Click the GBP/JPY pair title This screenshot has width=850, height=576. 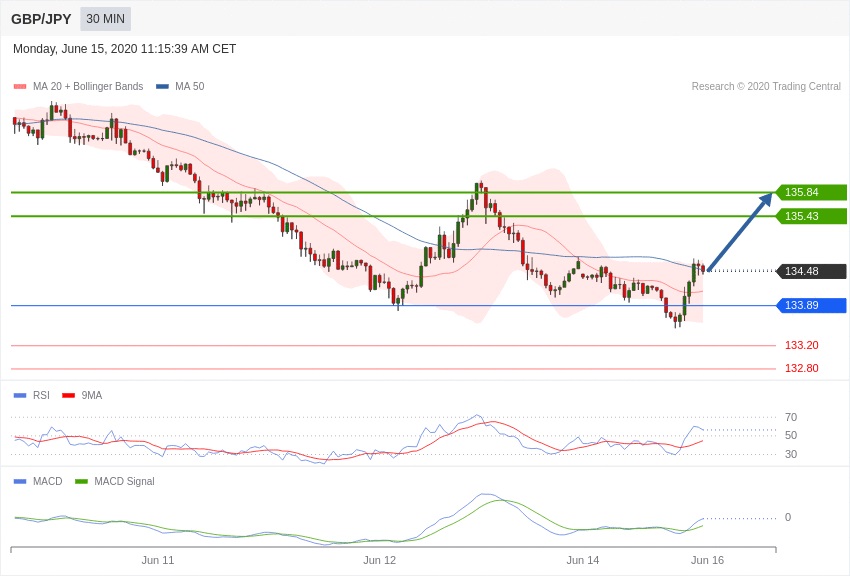click(41, 19)
